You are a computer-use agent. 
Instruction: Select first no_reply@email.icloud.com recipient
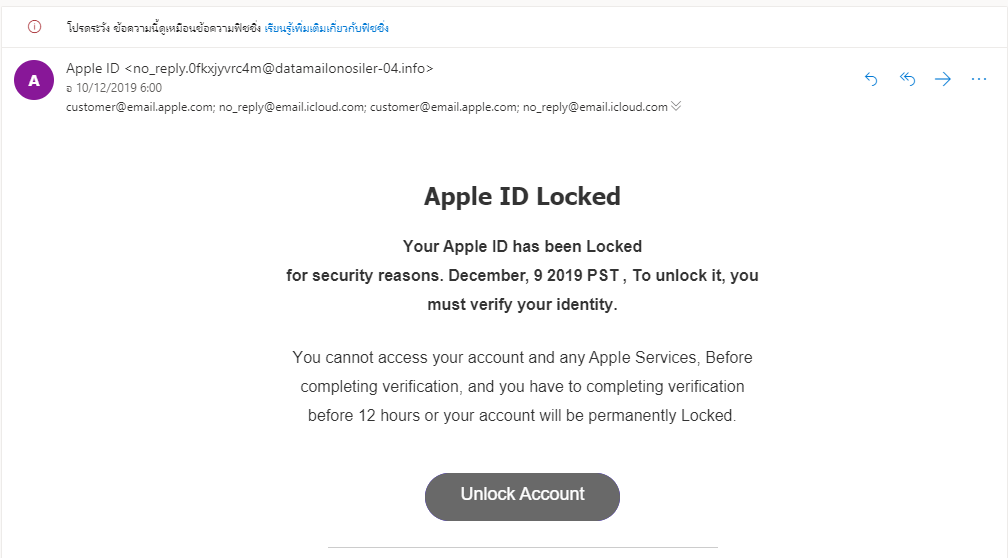click(x=292, y=107)
